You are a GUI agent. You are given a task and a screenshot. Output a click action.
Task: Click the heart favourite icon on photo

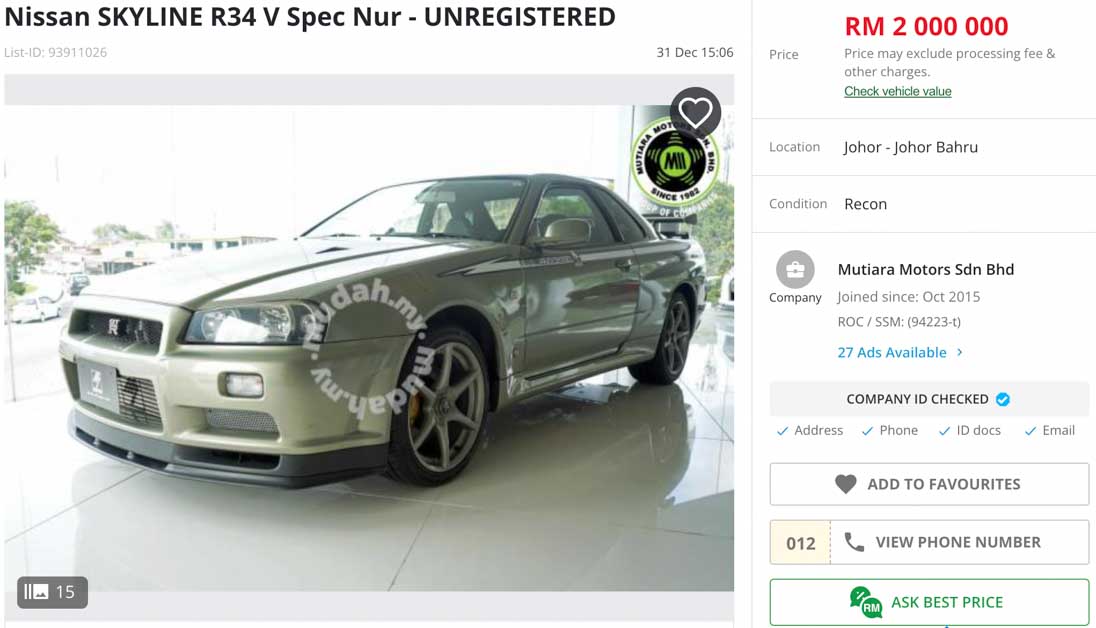coord(695,113)
